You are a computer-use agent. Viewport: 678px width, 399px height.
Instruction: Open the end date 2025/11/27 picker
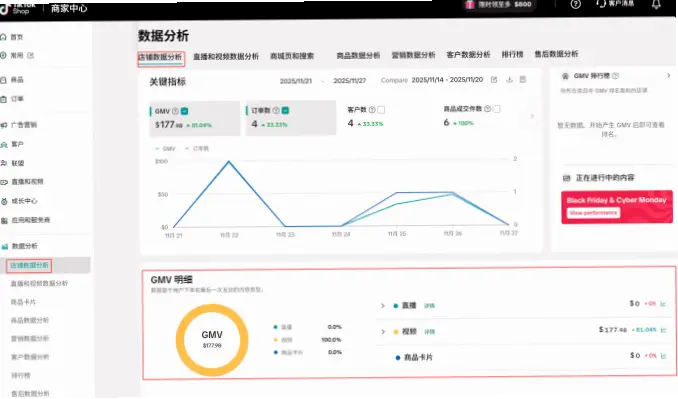tap(349, 81)
